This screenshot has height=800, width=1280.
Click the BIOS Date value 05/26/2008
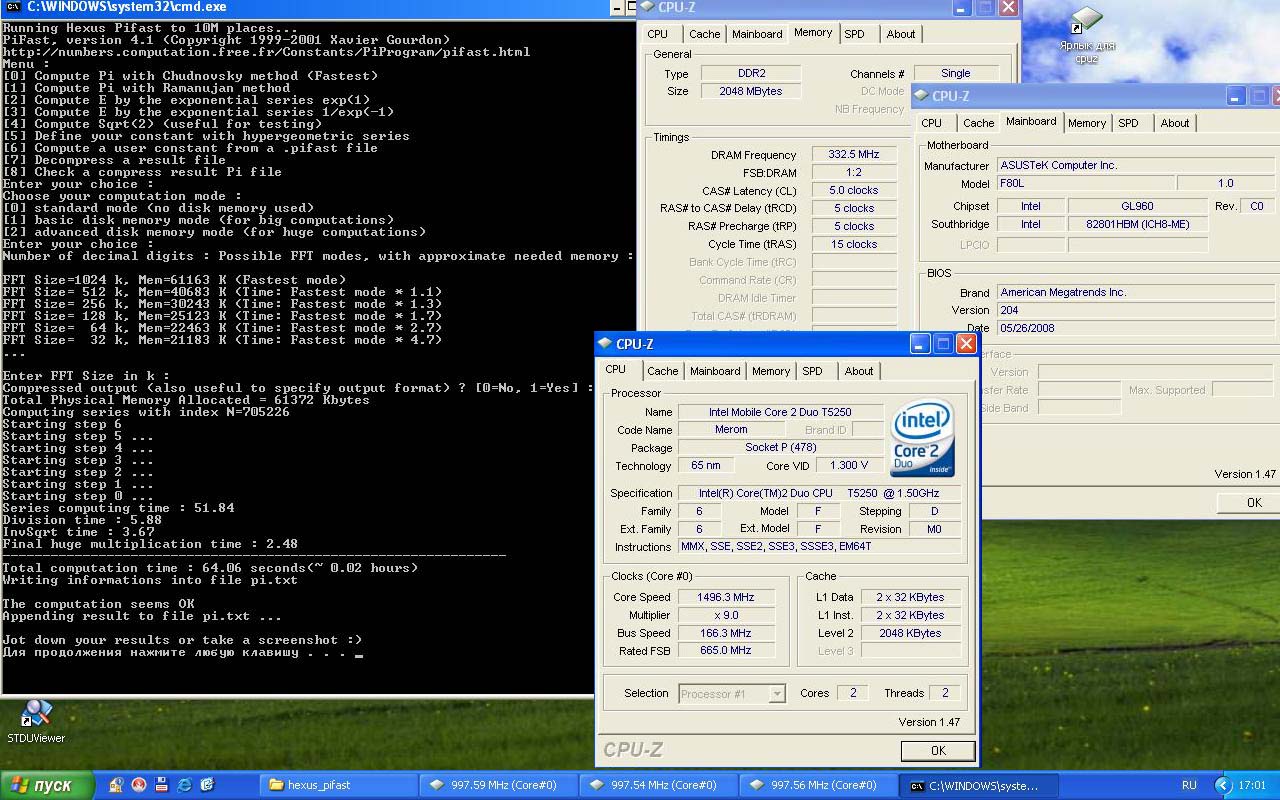(x=1138, y=328)
